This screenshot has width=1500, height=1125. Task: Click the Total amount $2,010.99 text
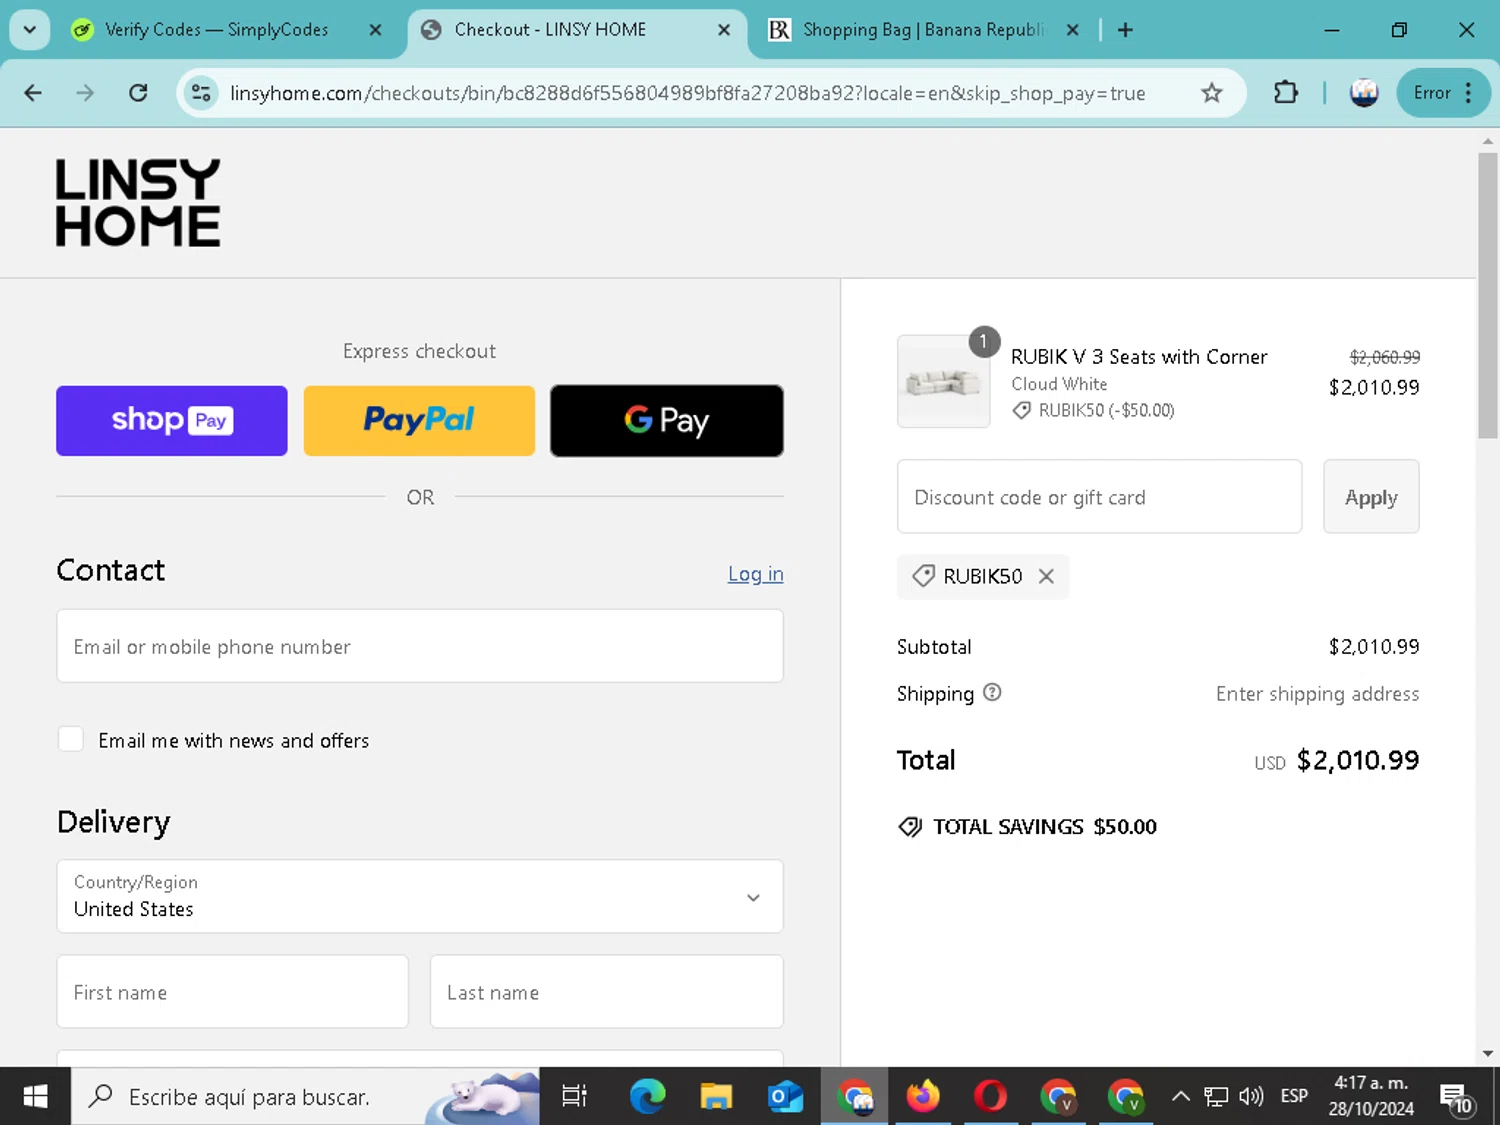point(1357,760)
